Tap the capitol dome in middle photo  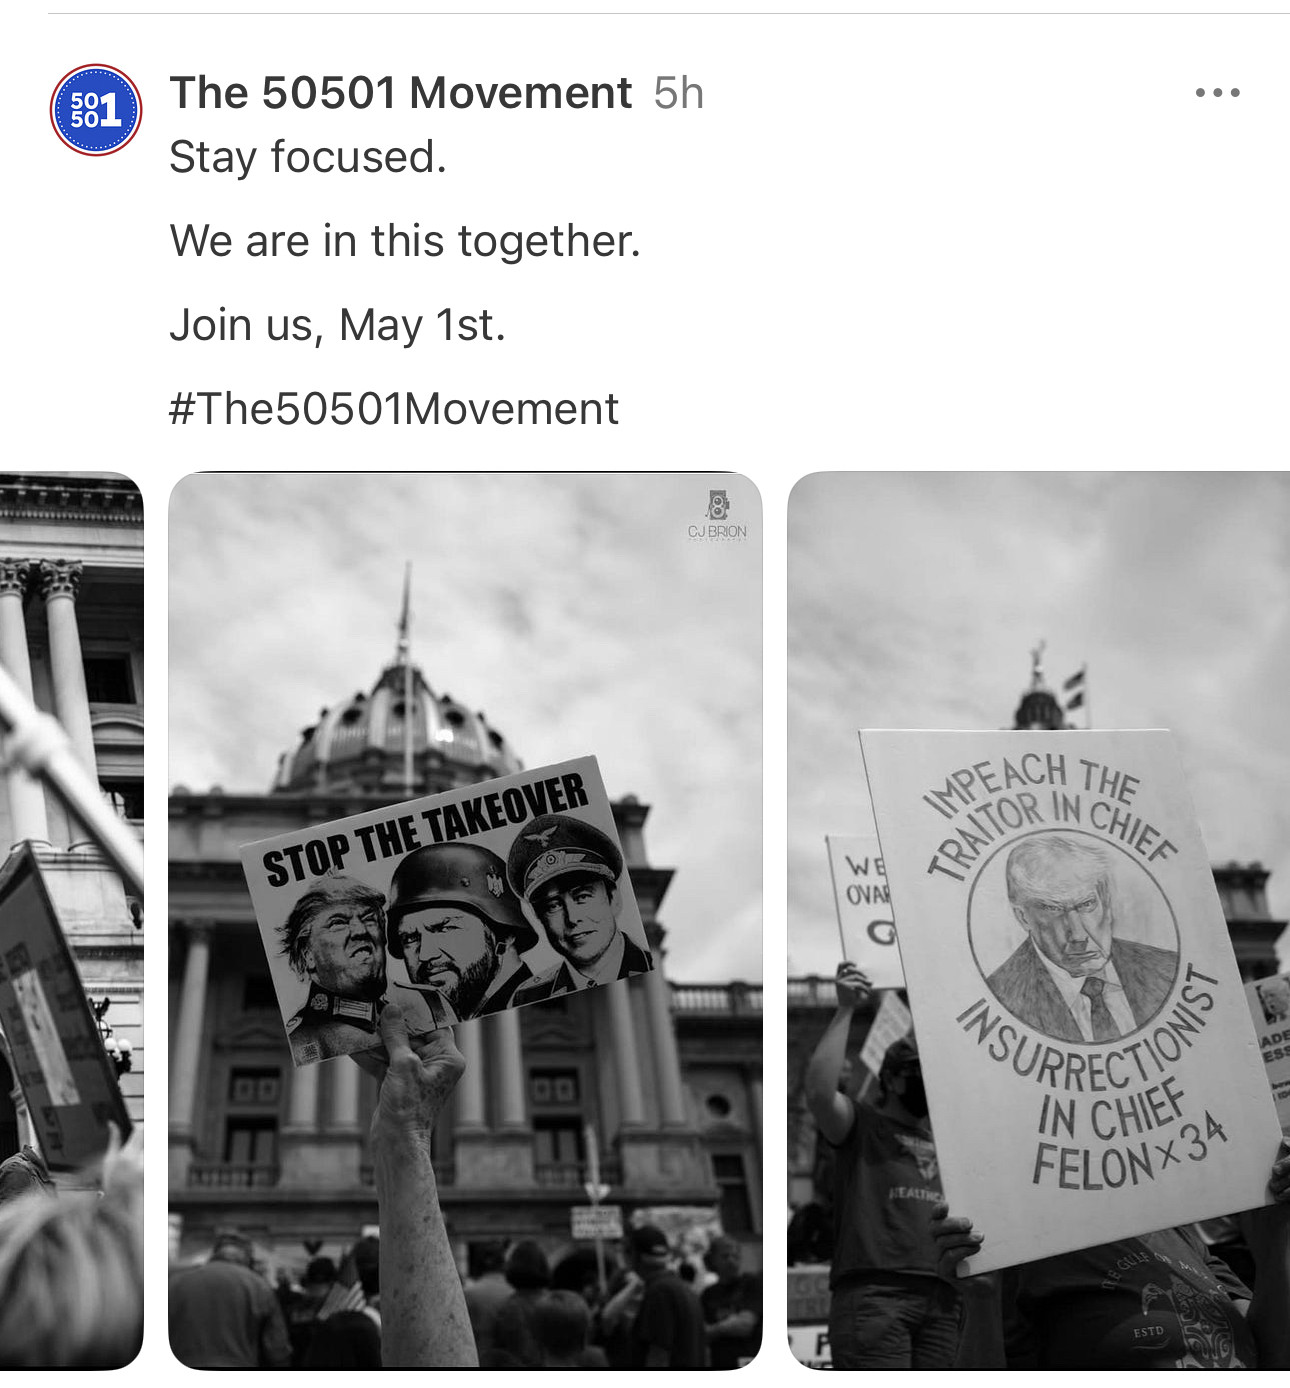pos(400,720)
